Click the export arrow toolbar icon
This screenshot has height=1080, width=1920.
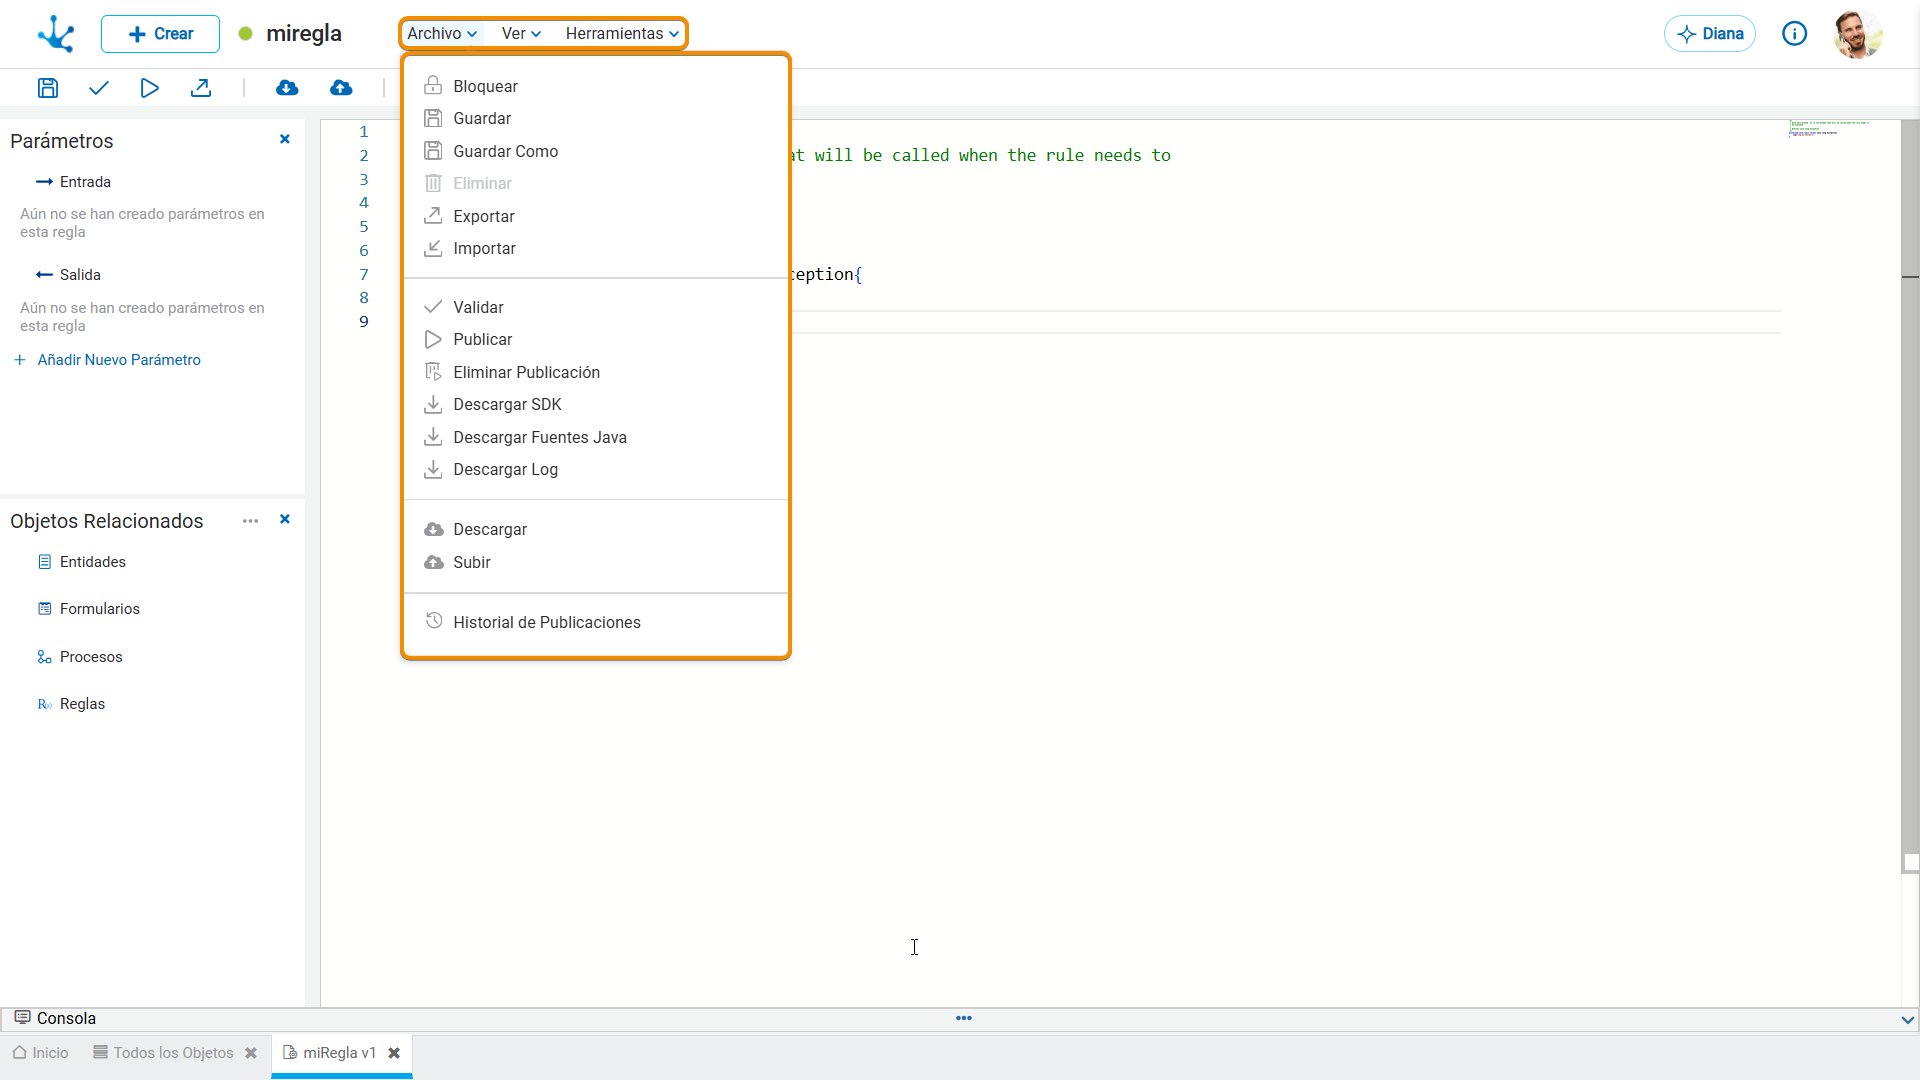click(x=201, y=88)
